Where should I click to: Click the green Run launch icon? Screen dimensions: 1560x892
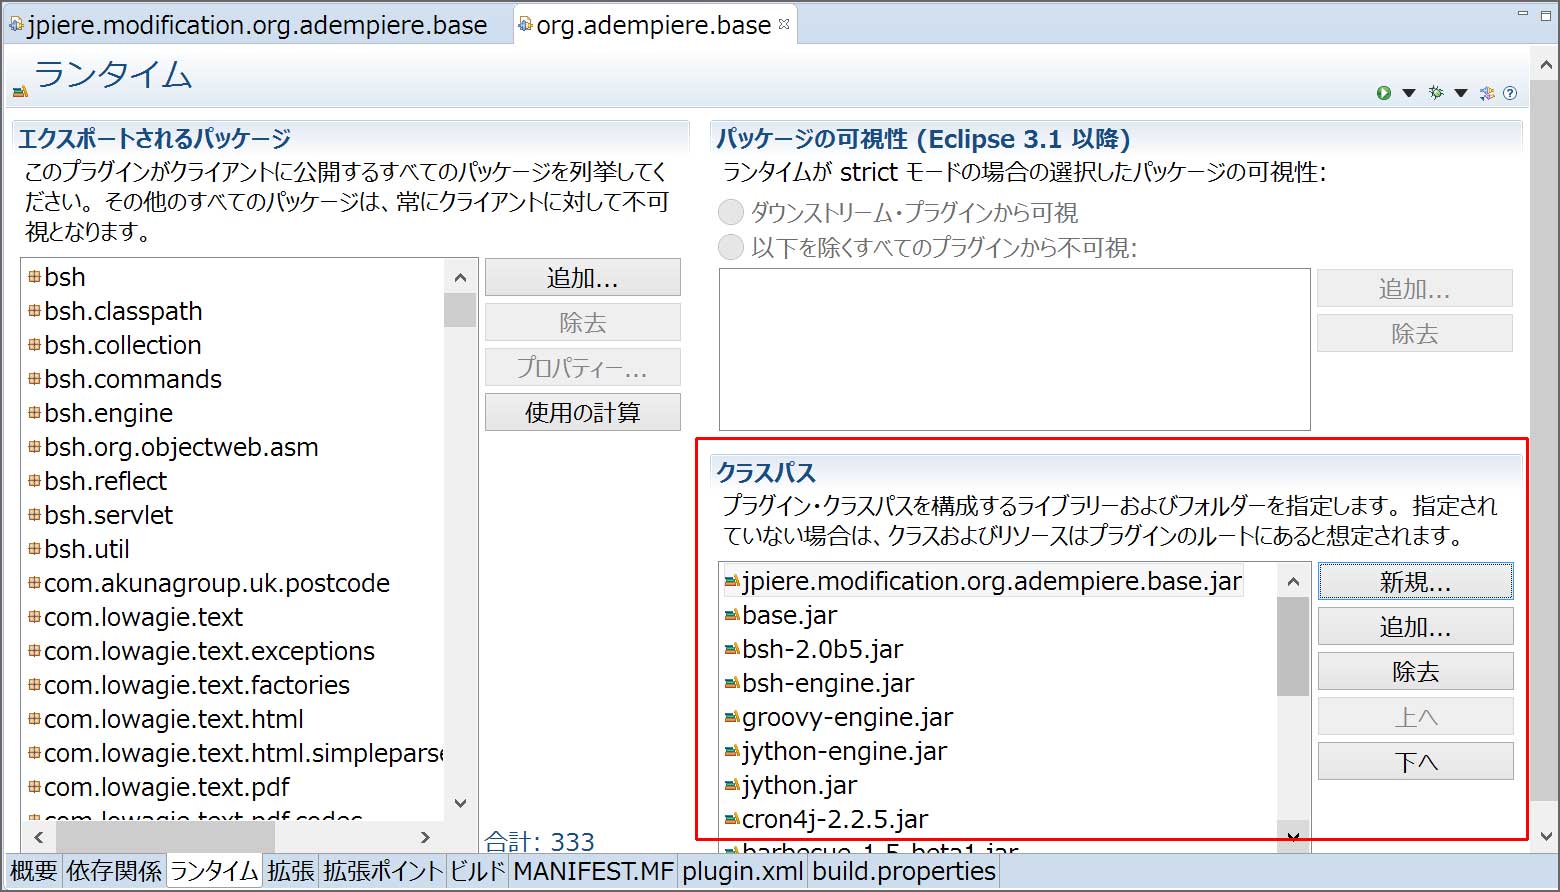click(x=1384, y=93)
